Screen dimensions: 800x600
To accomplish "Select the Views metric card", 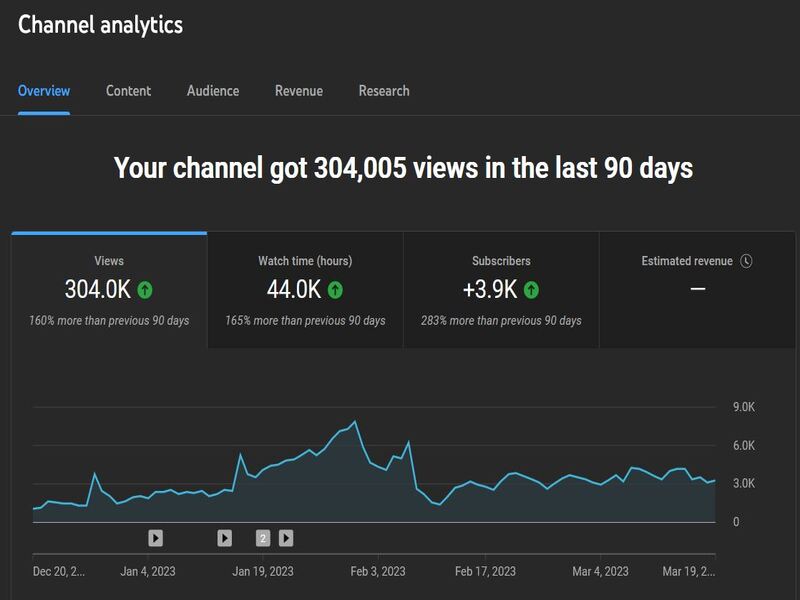I will [107, 290].
